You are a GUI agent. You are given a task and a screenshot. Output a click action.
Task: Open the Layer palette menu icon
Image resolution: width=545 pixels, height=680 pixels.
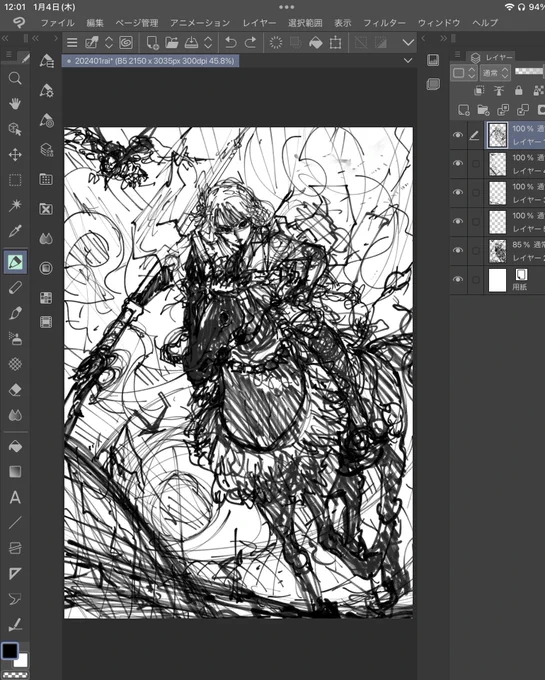click(457, 54)
